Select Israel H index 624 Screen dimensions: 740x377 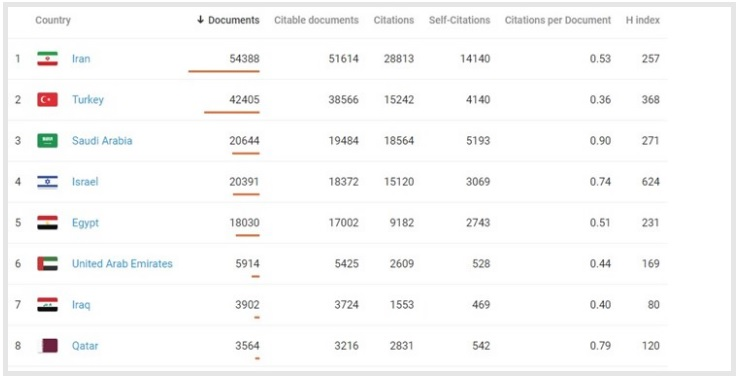650,182
